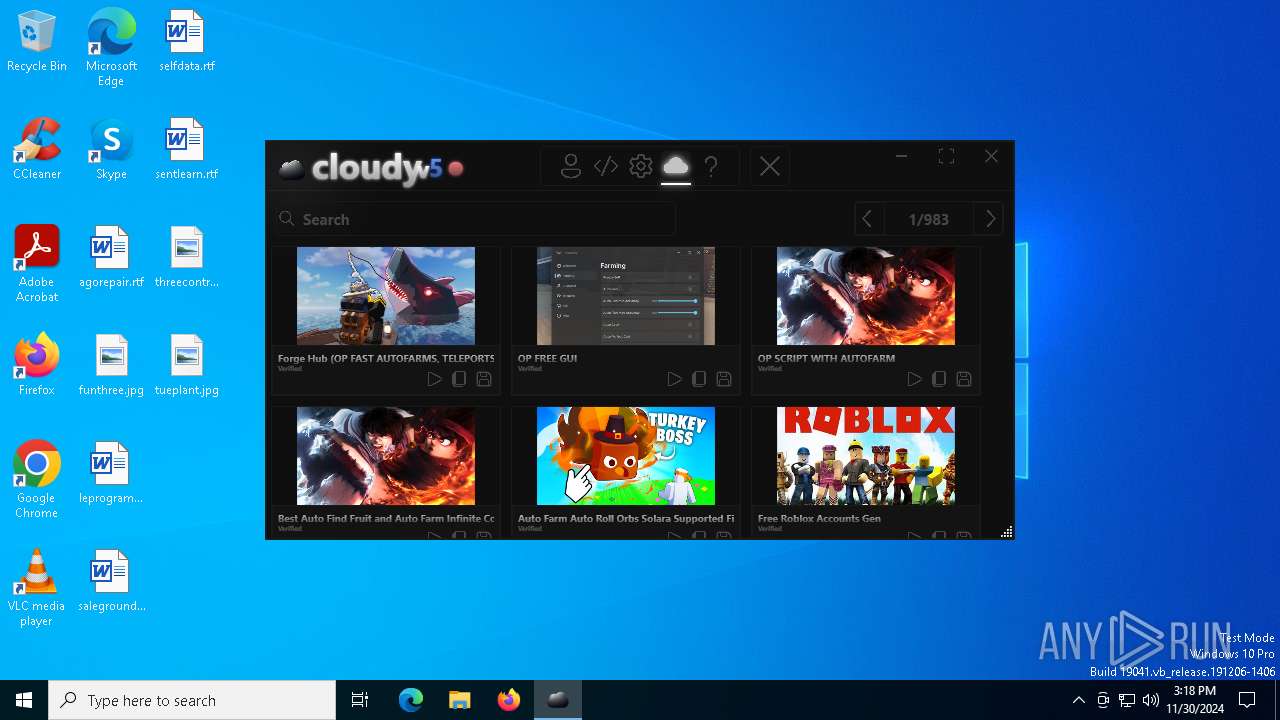Select OP FREE GUI title text
Image resolution: width=1280 pixels, height=720 pixels.
[x=547, y=358]
